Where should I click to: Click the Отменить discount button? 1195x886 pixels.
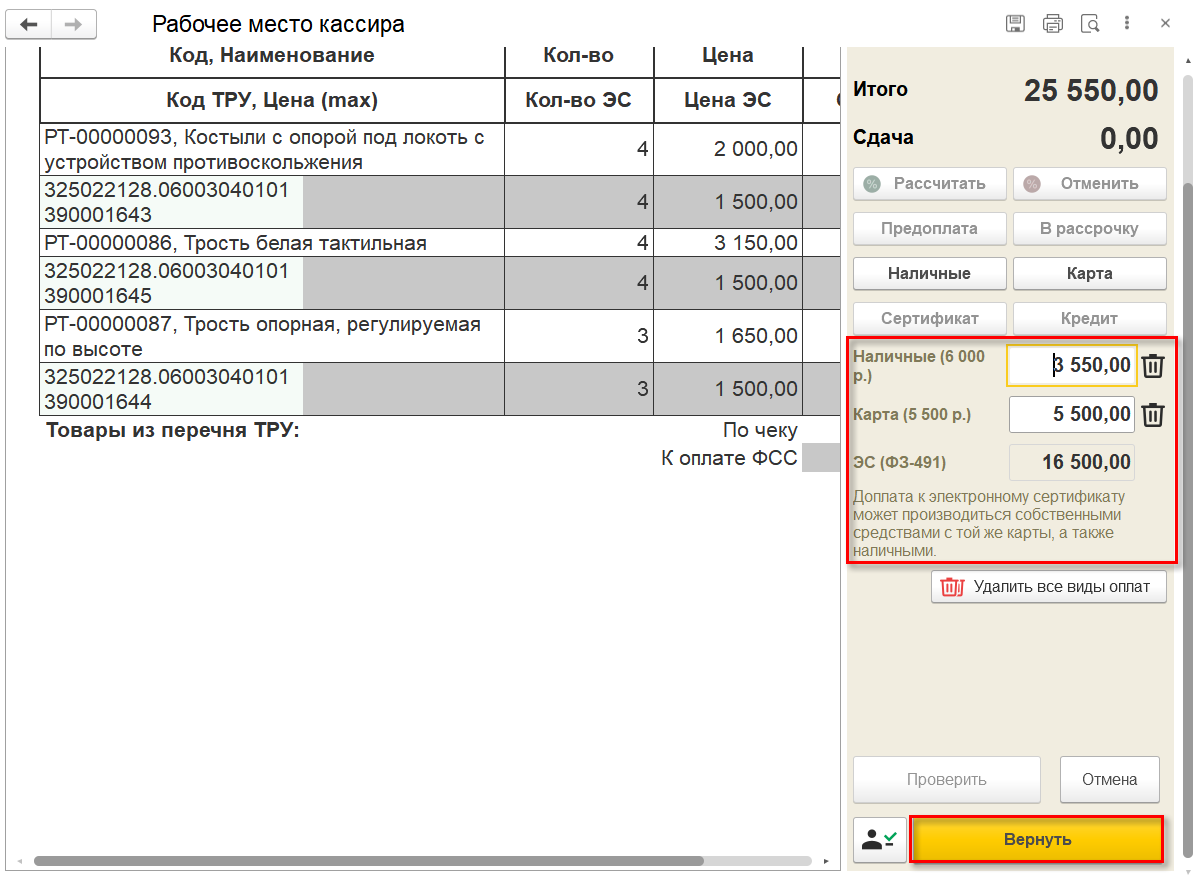click(1090, 184)
